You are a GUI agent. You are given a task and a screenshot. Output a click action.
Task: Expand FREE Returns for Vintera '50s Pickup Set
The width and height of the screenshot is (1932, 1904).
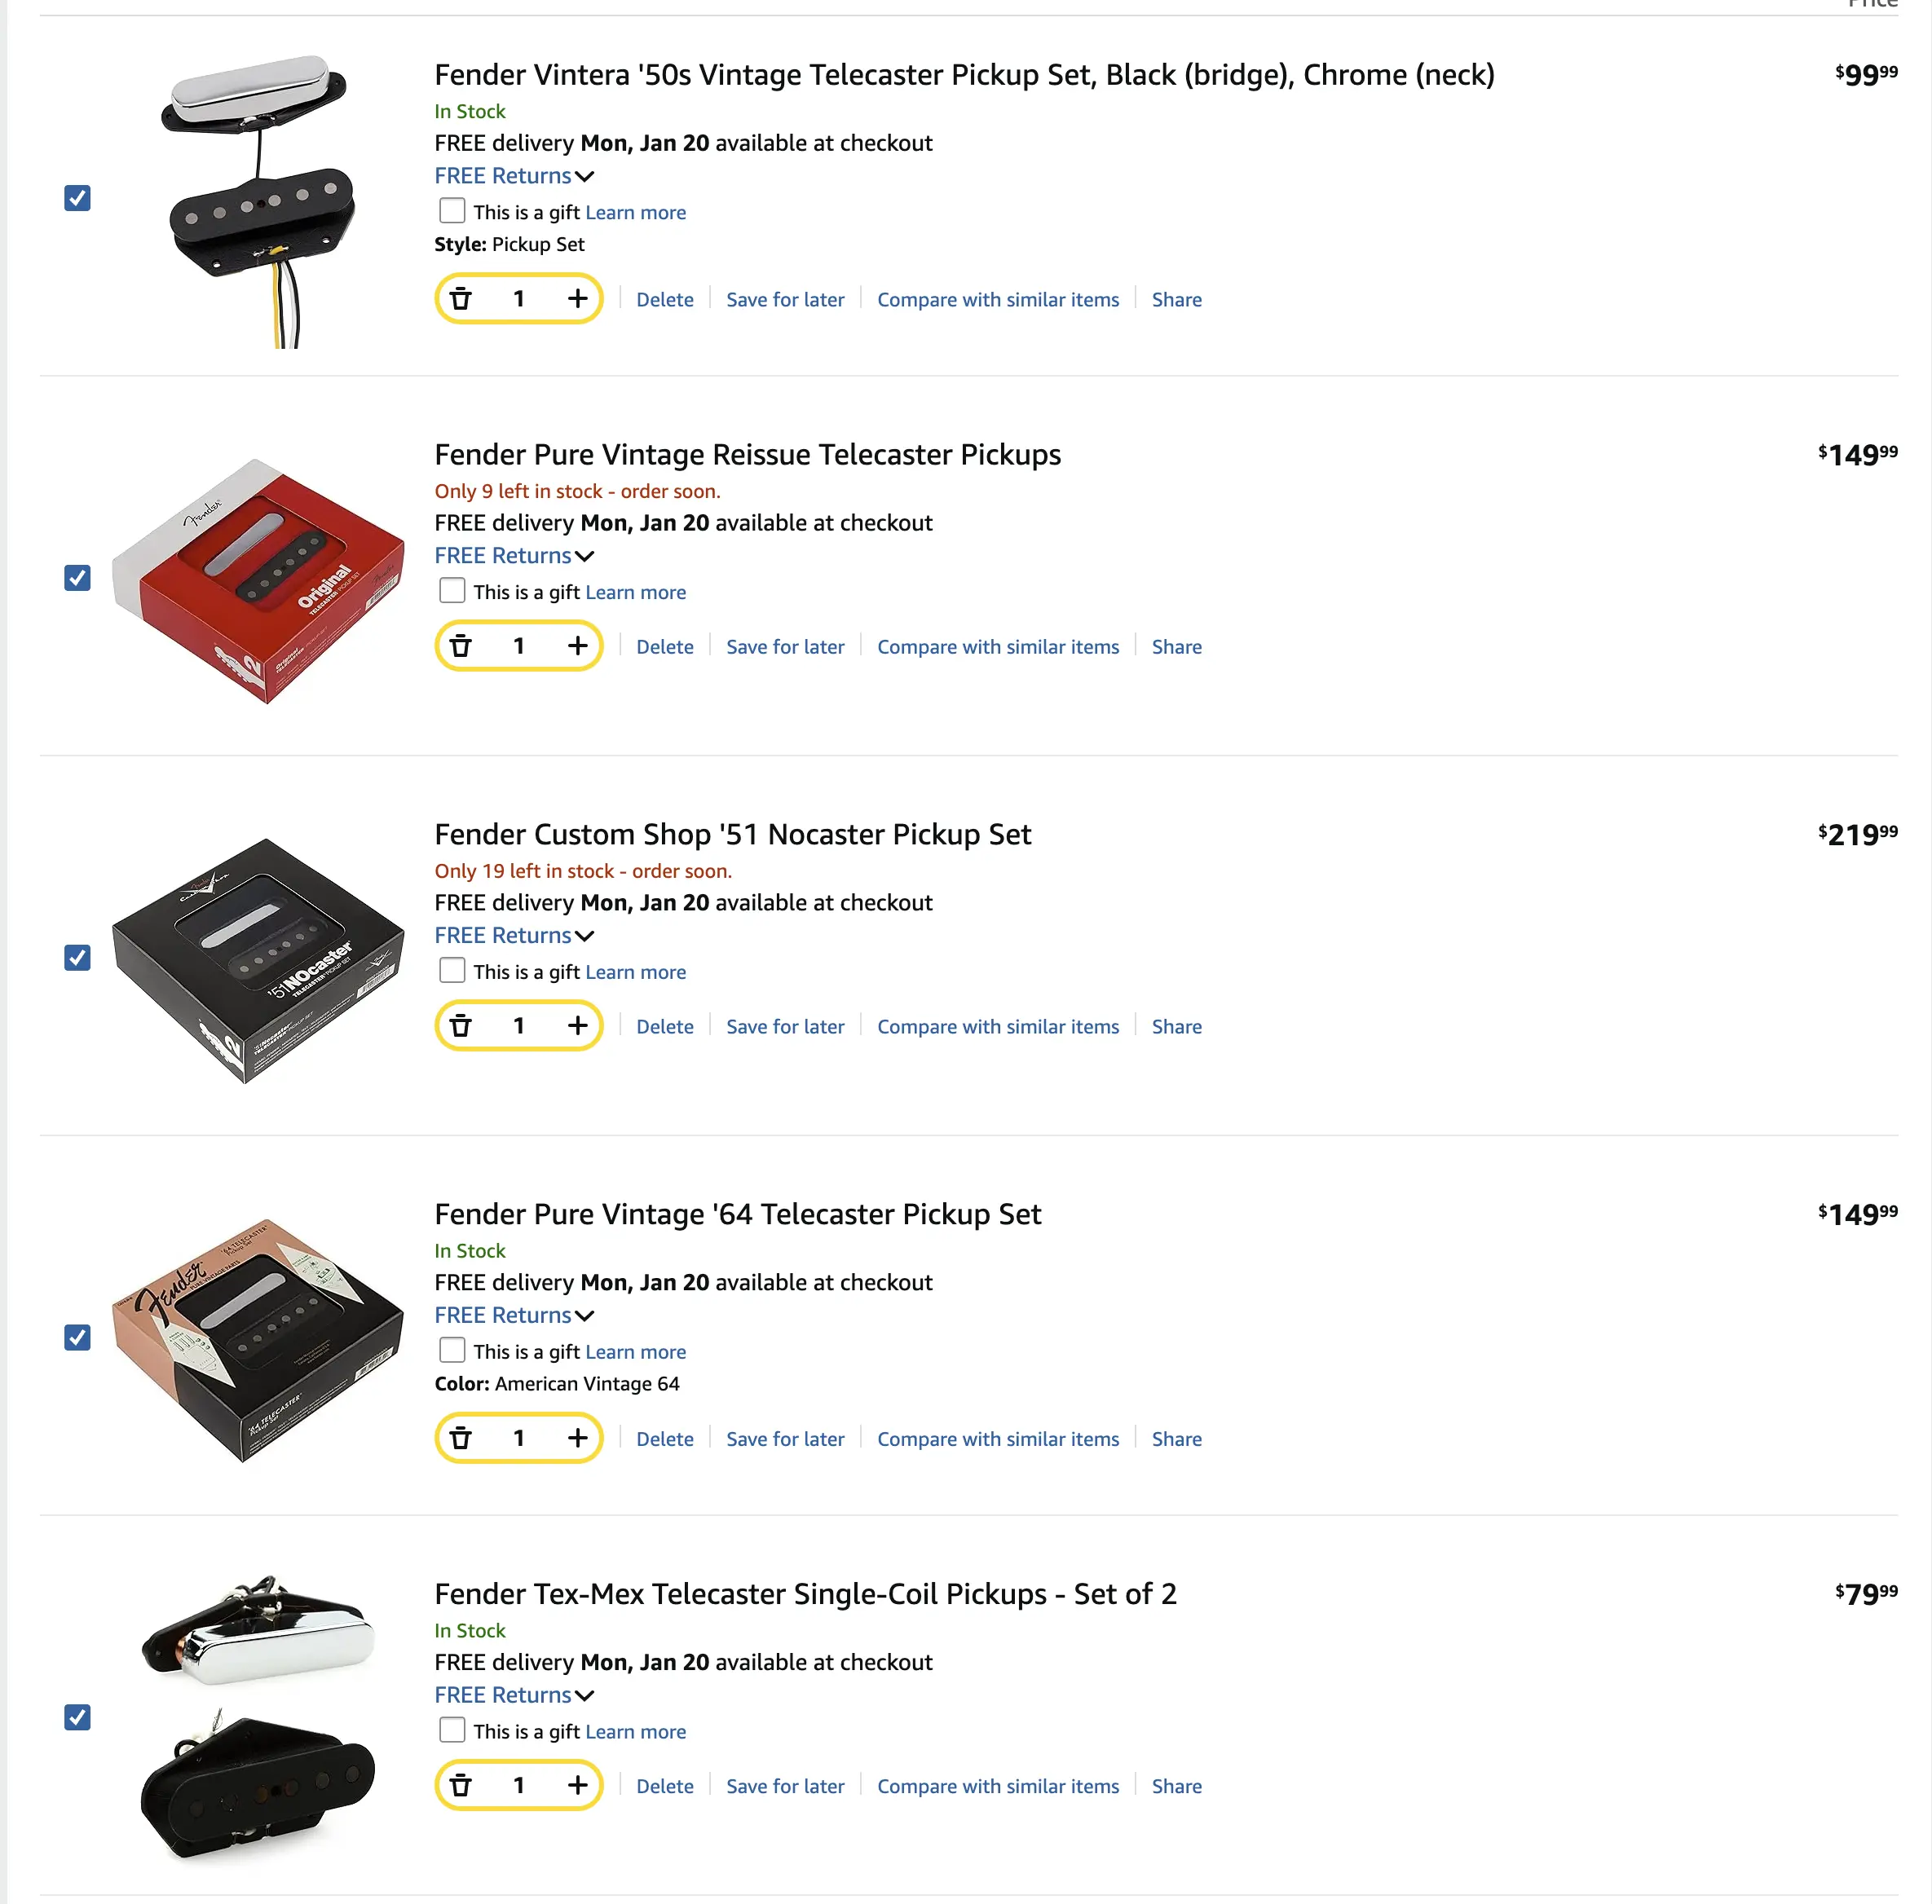[x=514, y=176]
